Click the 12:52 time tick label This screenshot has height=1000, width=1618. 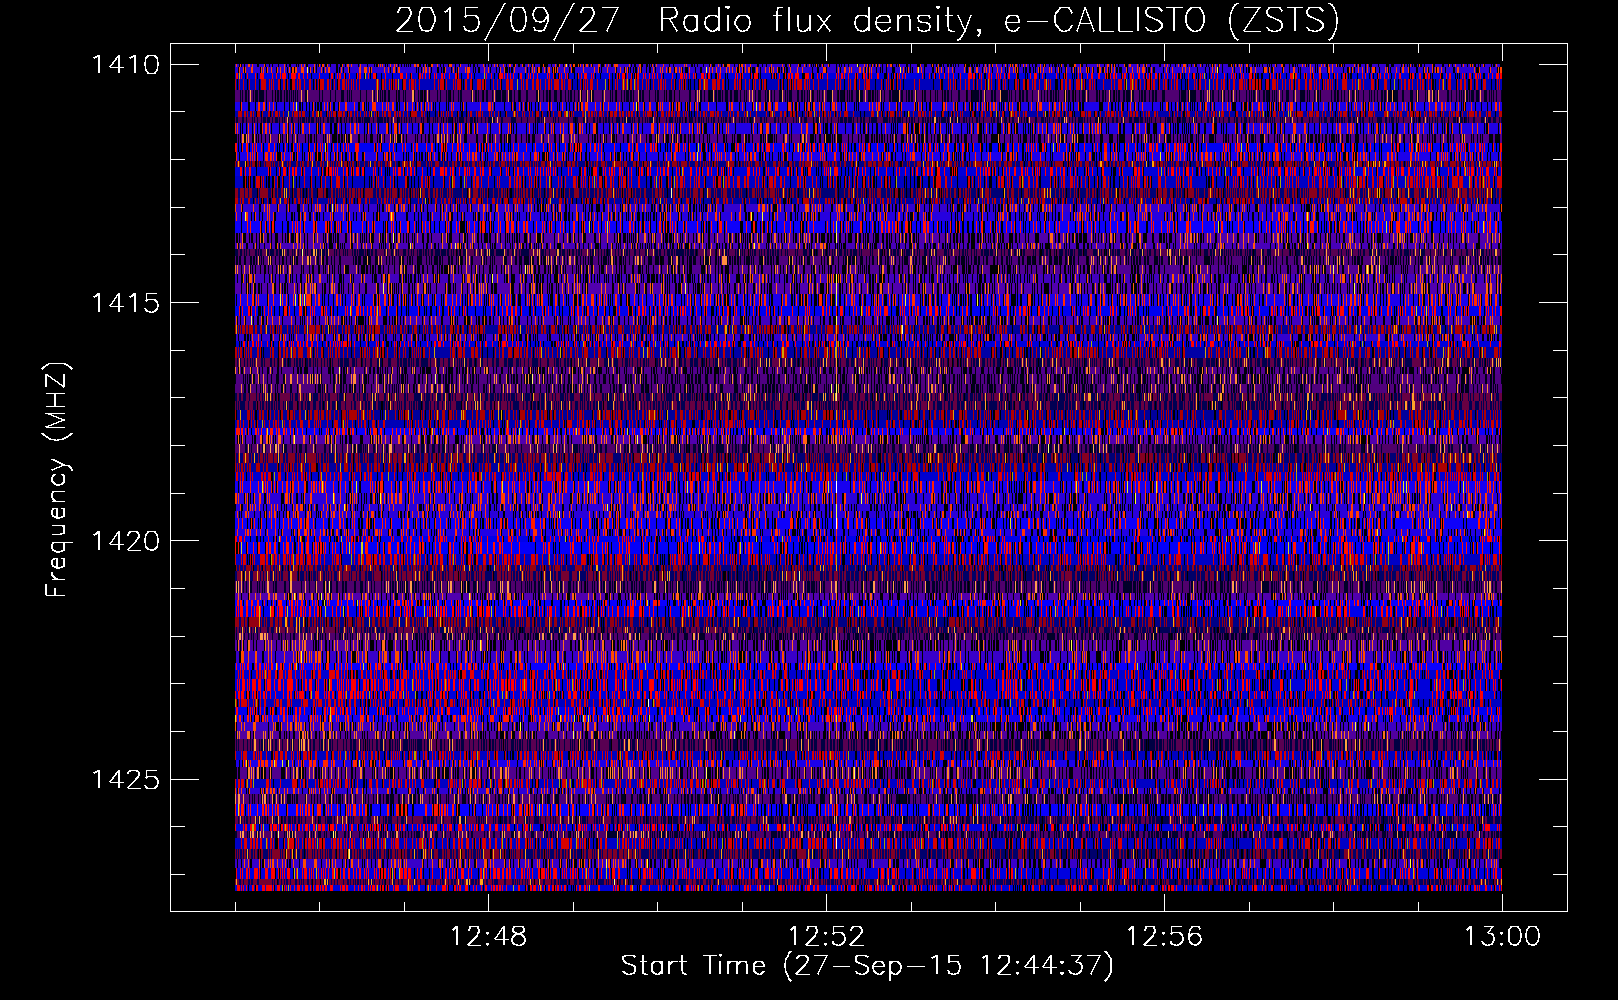click(x=826, y=937)
